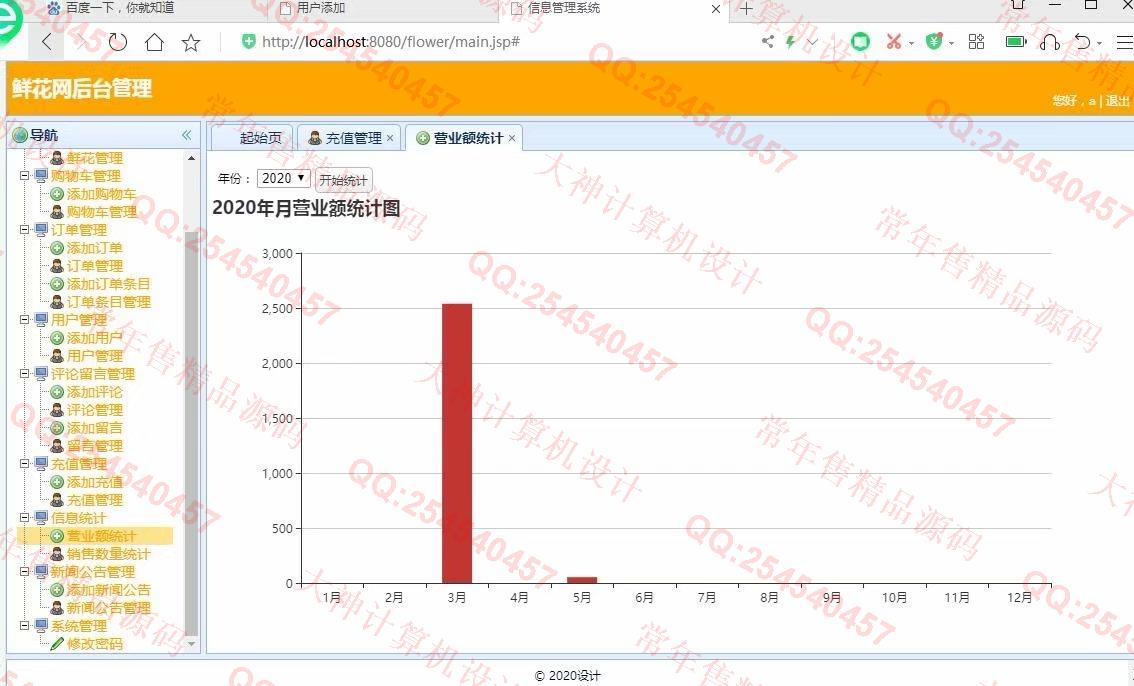Click the headphones icon in browser toolbar
This screenshot has width=1134, height=686.
[1049, 42]
